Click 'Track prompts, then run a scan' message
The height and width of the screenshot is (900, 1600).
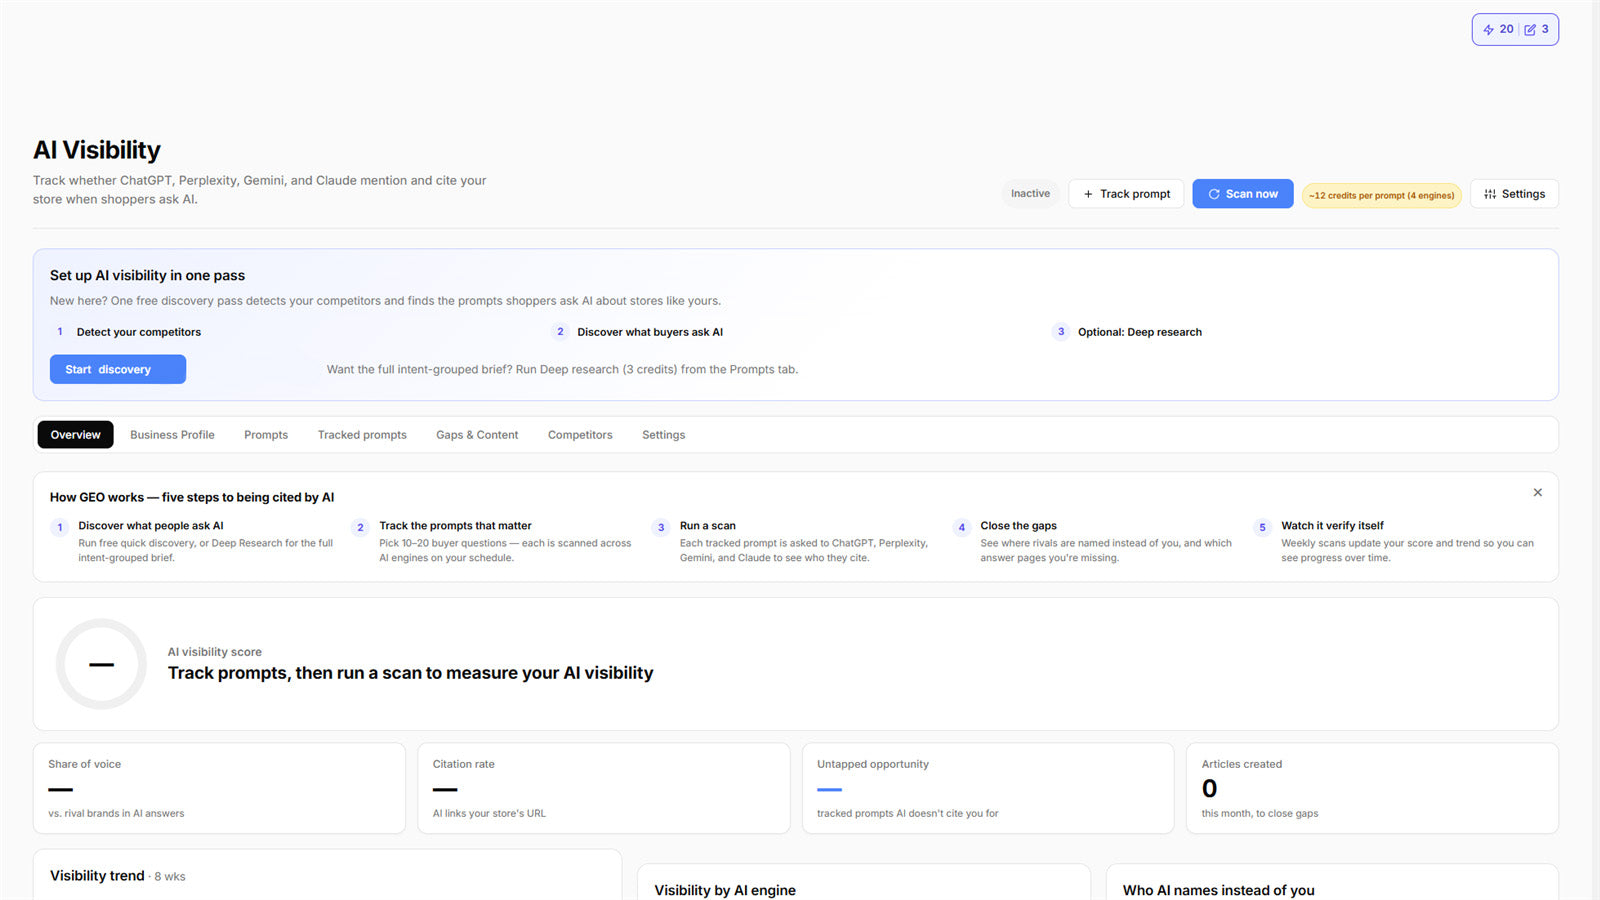pyautogui.click(x=410, y=673)
